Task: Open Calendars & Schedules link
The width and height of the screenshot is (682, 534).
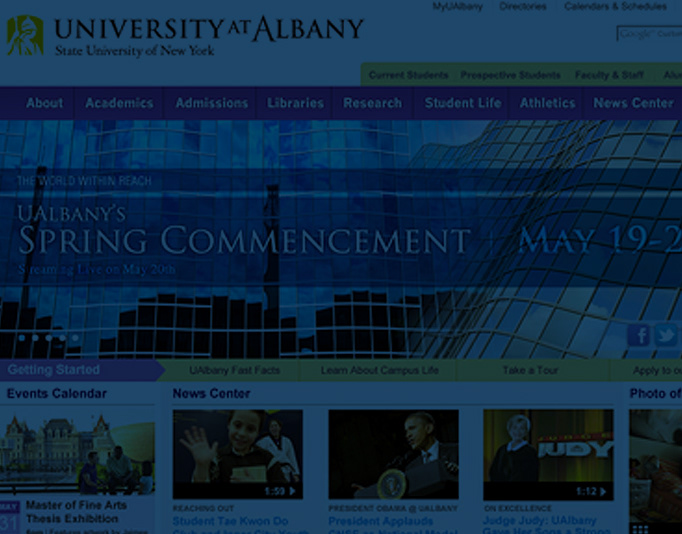Action: click(x=615, y=7)
